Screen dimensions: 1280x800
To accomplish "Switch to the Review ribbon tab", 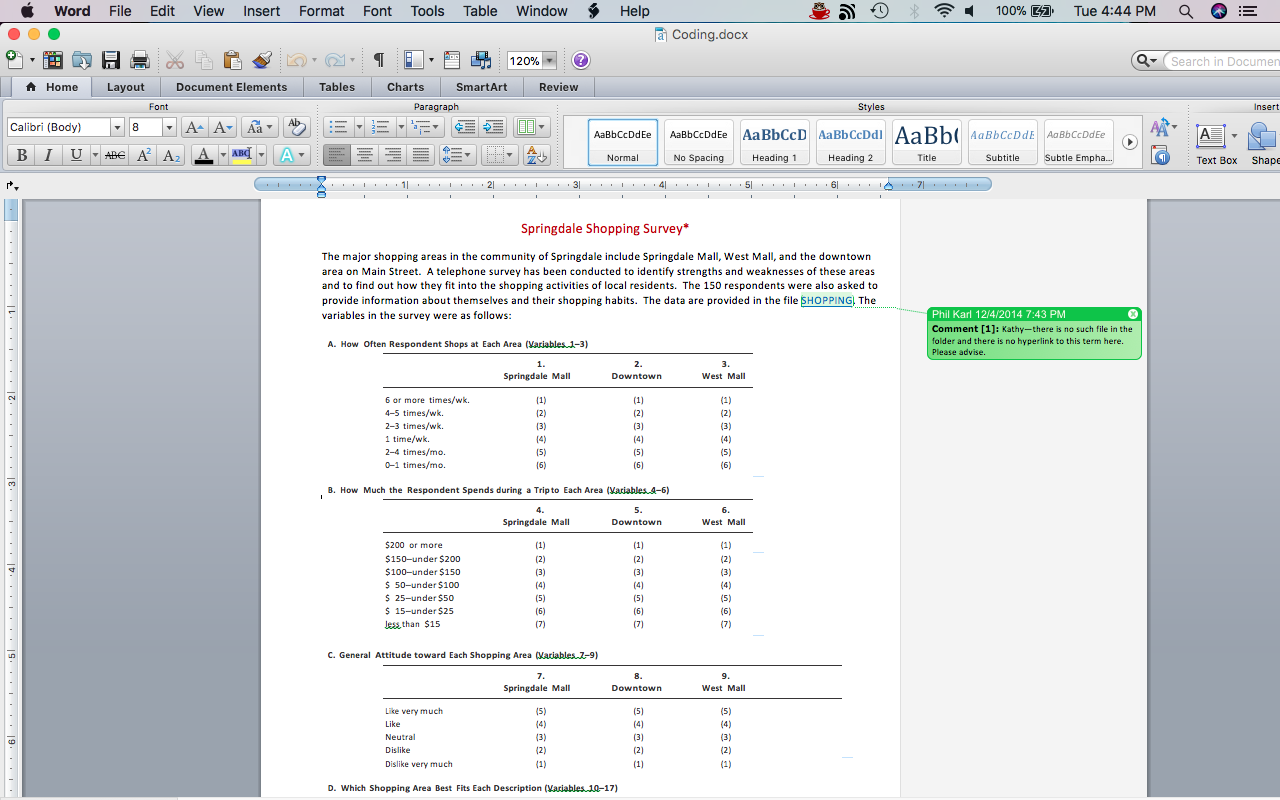I will [x=558, y=87].
